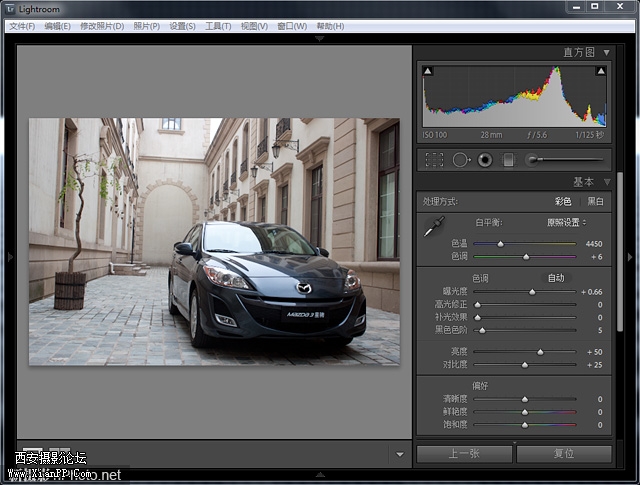
Task: Click the 28 mm focal length text
Action: 491,135
